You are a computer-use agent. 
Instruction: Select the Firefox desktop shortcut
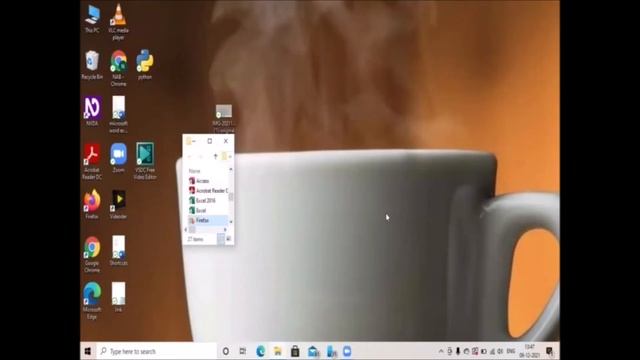tap(92, 204)
